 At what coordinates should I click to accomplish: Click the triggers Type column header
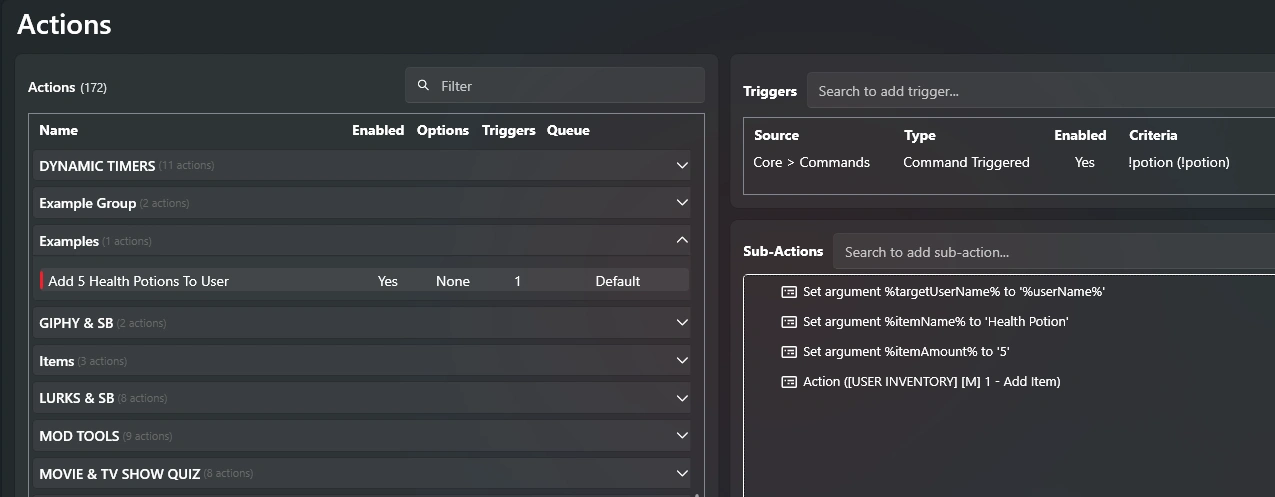(920, 135)
